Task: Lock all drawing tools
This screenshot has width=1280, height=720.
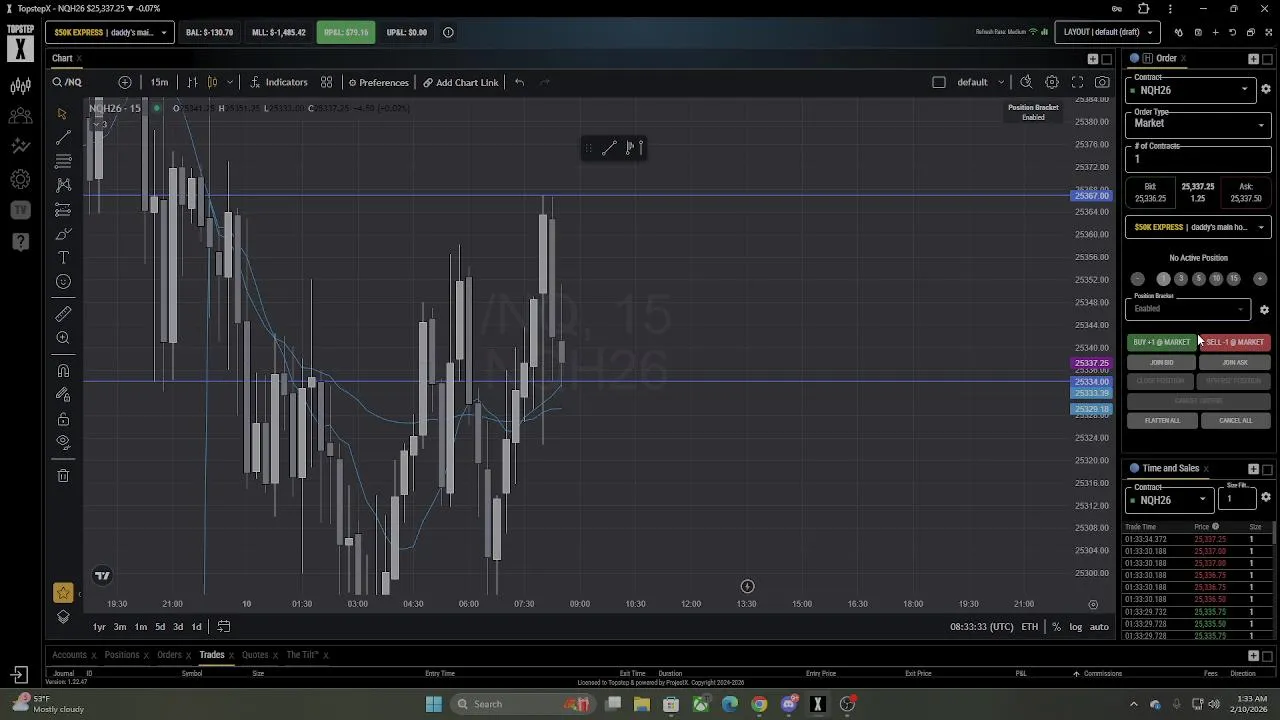Action: [x=63, y=419]
